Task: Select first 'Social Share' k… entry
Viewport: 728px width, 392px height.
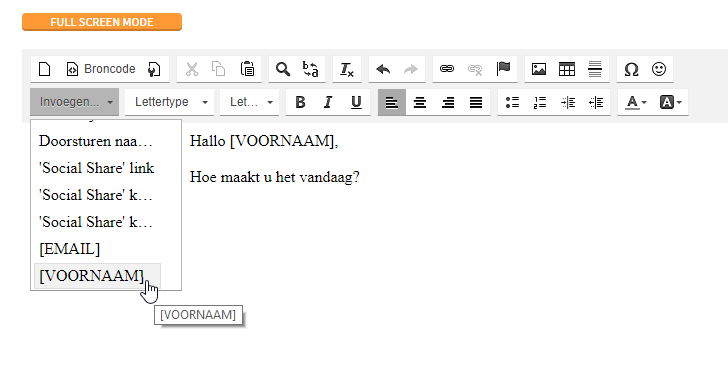Action: point(98,195)
